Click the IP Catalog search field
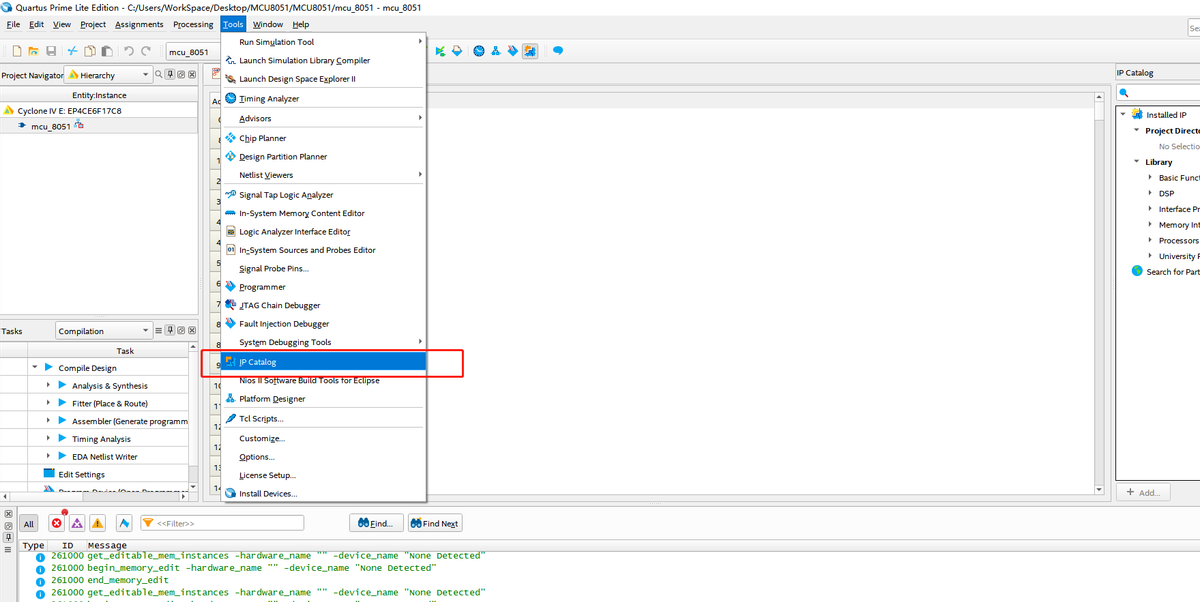Screen dimensions: 1200x602 point(1160,93)
